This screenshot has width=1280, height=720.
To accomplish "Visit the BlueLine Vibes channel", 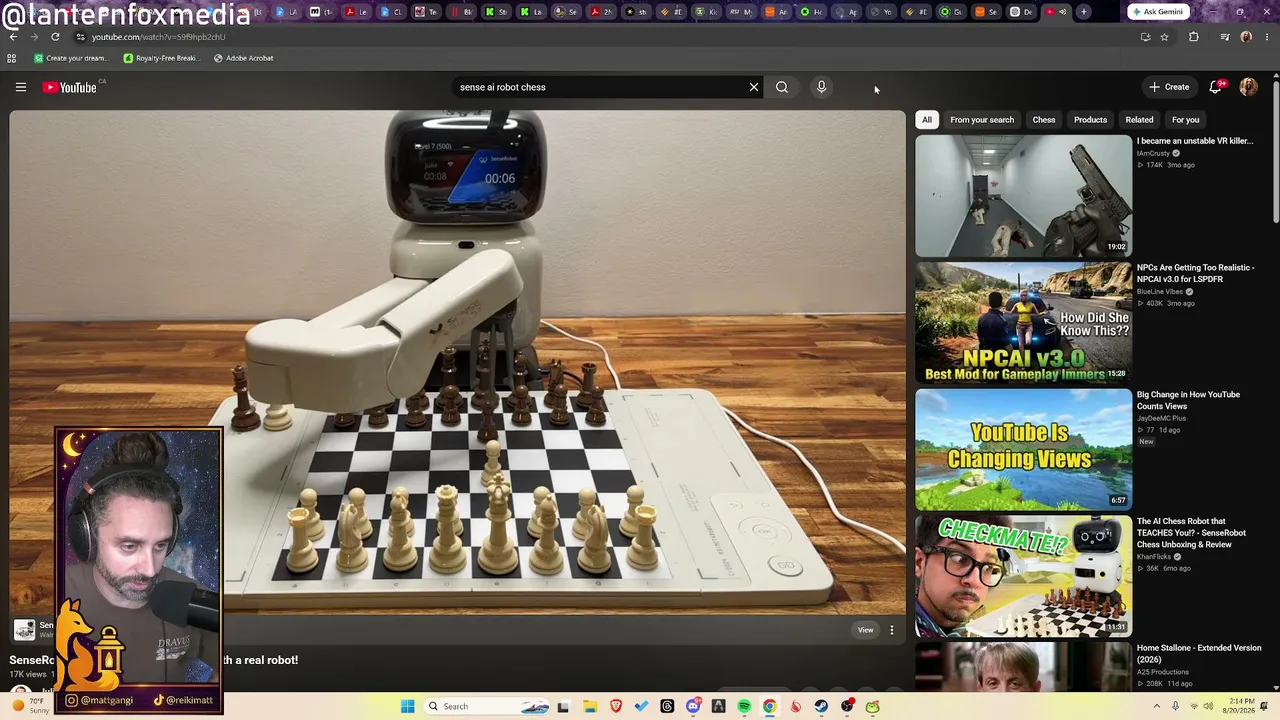I will (1161, 292).
